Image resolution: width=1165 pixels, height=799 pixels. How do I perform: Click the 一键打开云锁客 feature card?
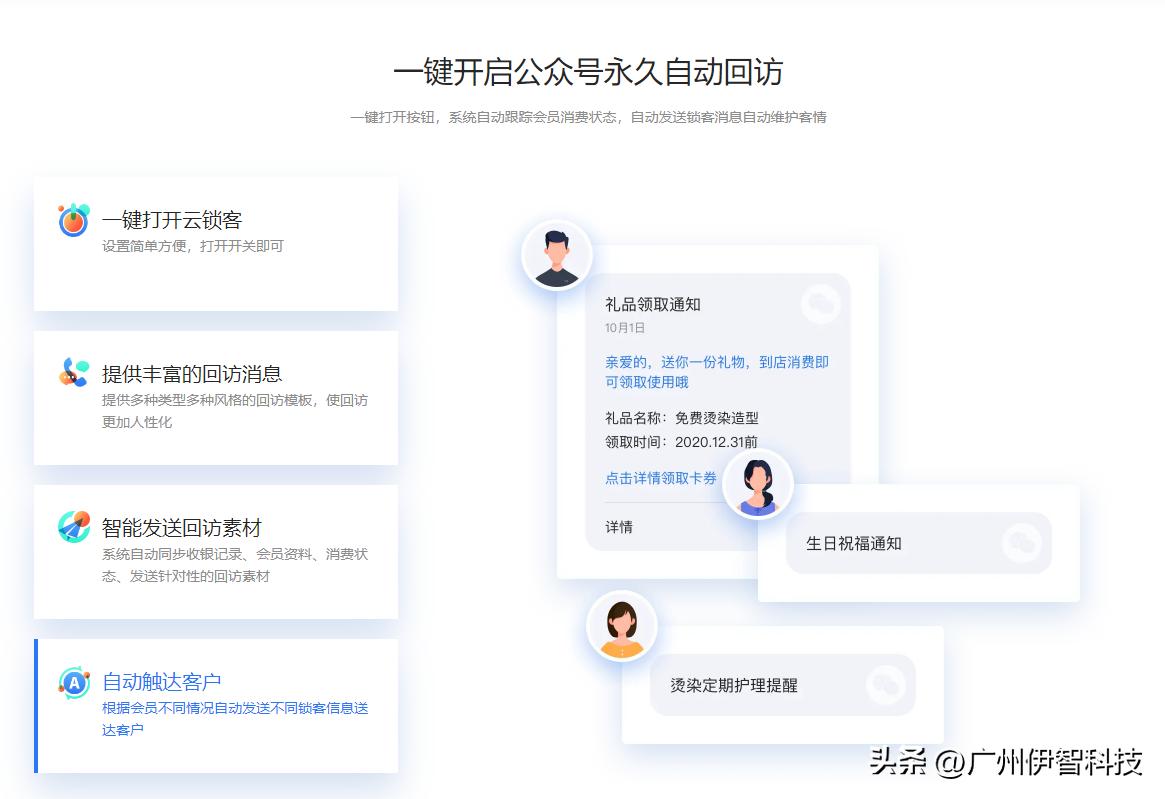[216, 242]
